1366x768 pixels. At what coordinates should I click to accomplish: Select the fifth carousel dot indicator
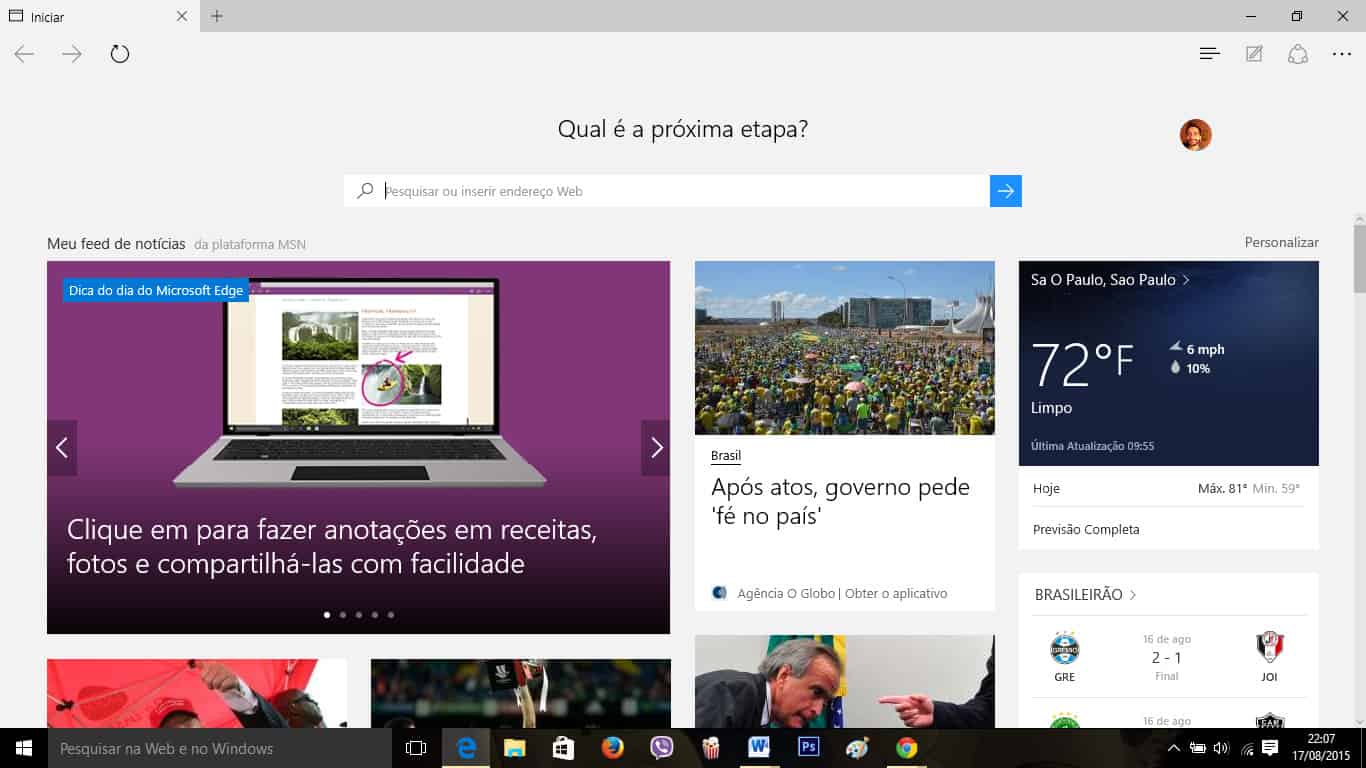click(391, 615)
